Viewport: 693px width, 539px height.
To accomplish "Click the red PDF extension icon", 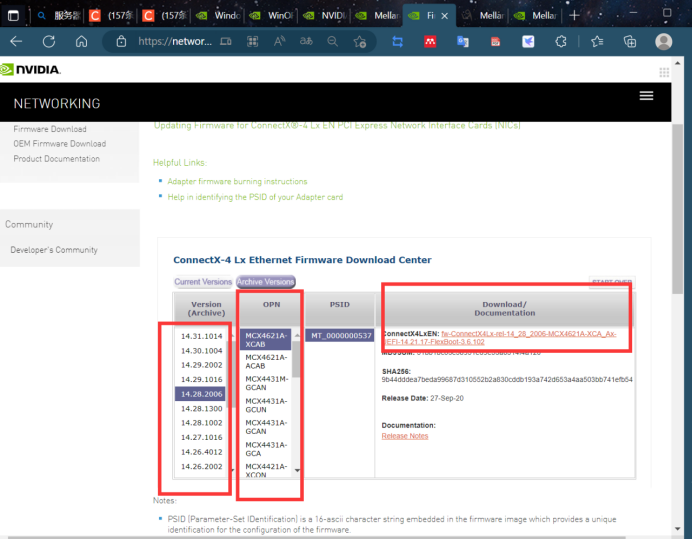I will click(495, 42).
